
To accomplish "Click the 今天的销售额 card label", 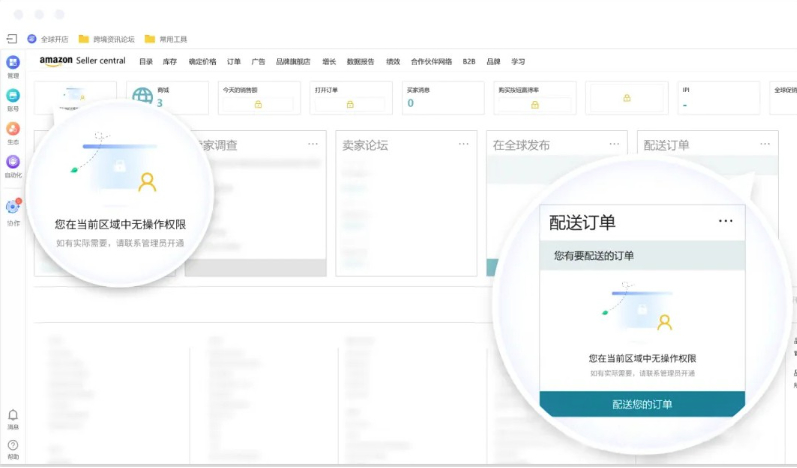I will pyautogui.click(x=240, y=90).
